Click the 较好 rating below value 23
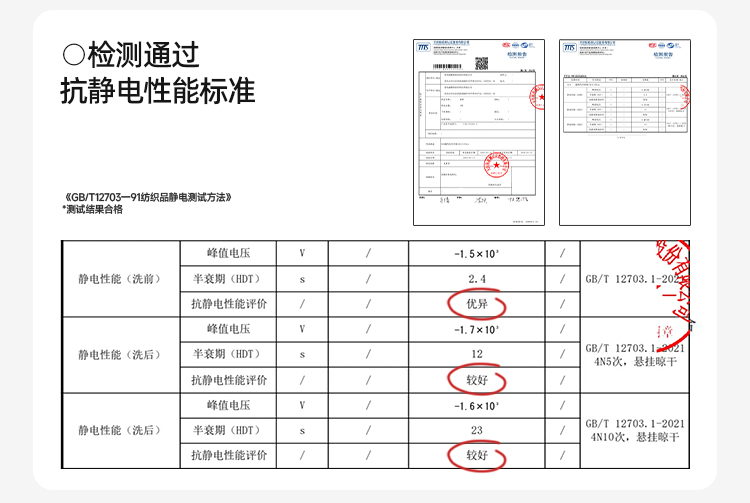Viewport: 750px width, 503px height. (477, 455)
